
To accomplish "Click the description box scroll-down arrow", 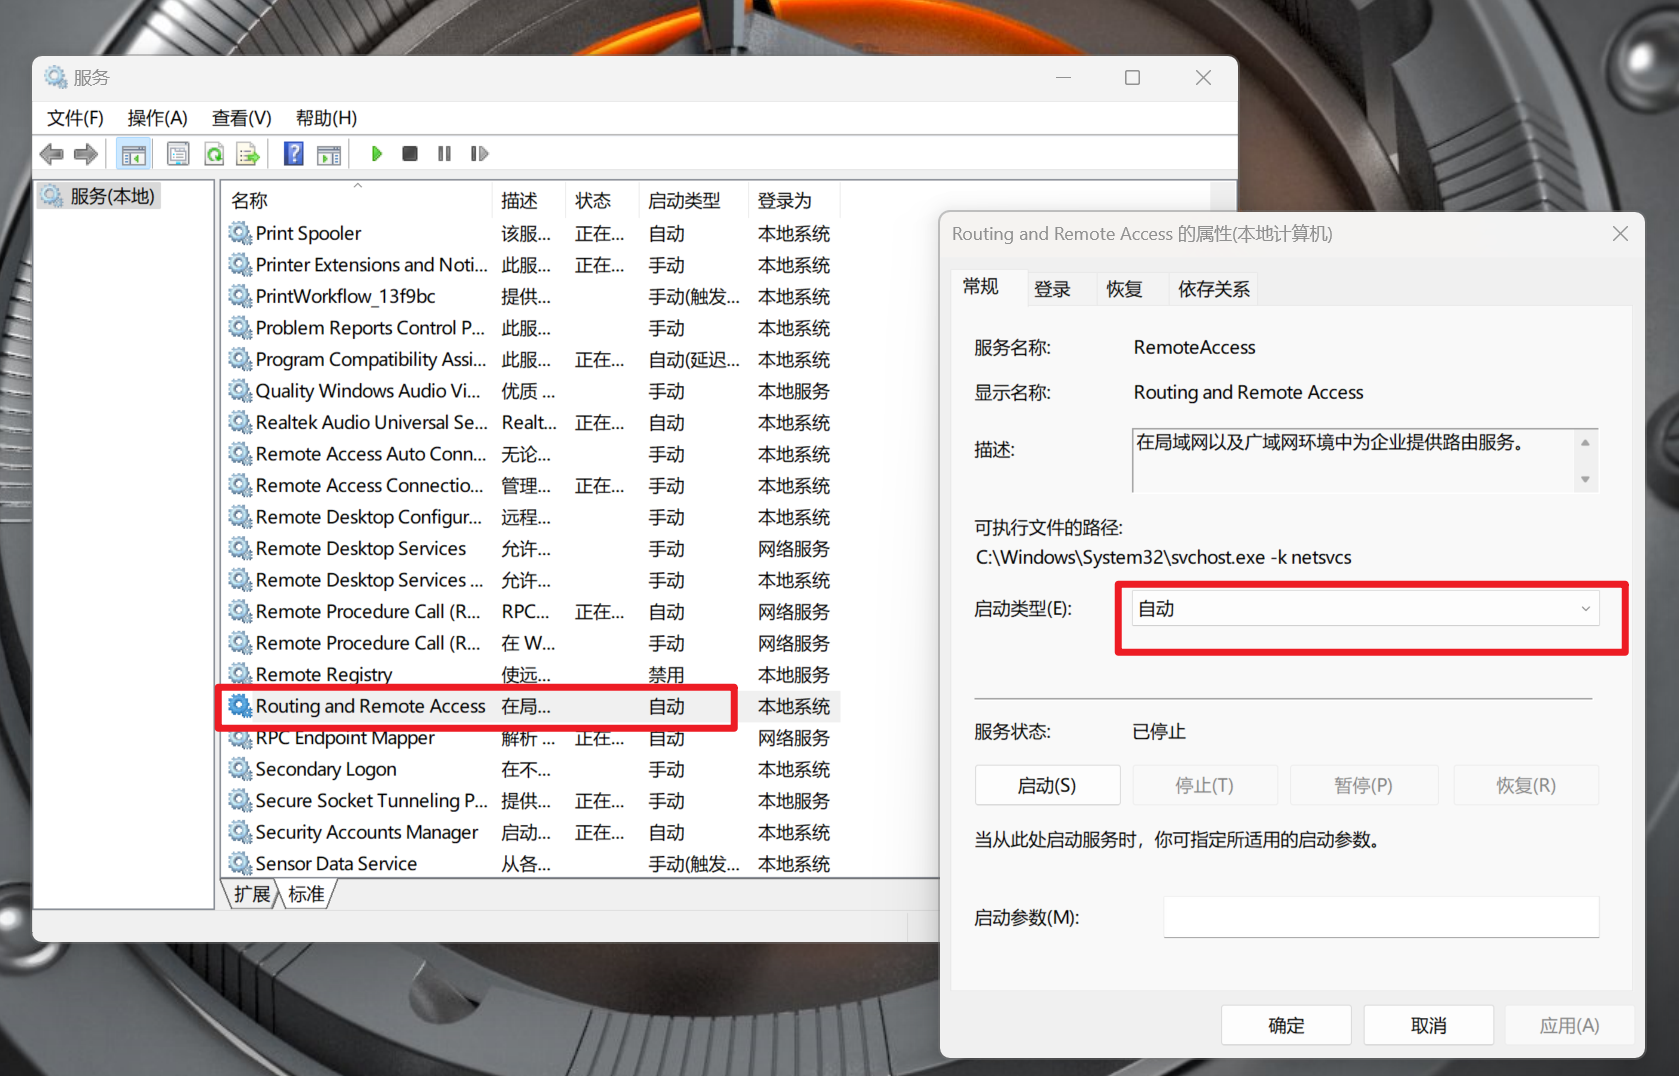I will (1585, 479).
